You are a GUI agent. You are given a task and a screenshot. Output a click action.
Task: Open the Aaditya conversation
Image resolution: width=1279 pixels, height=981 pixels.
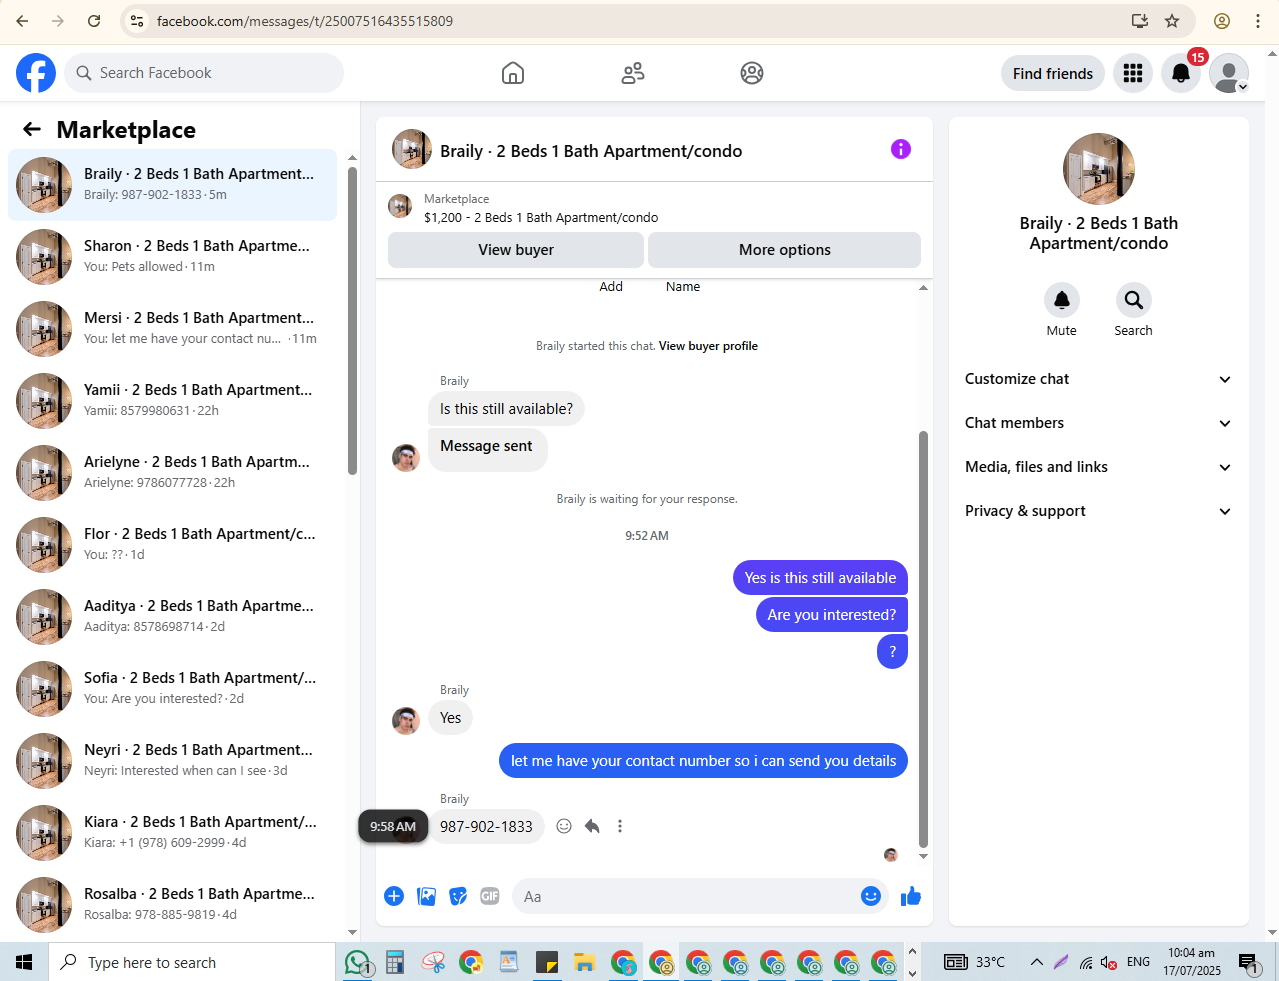coord(172,616)
